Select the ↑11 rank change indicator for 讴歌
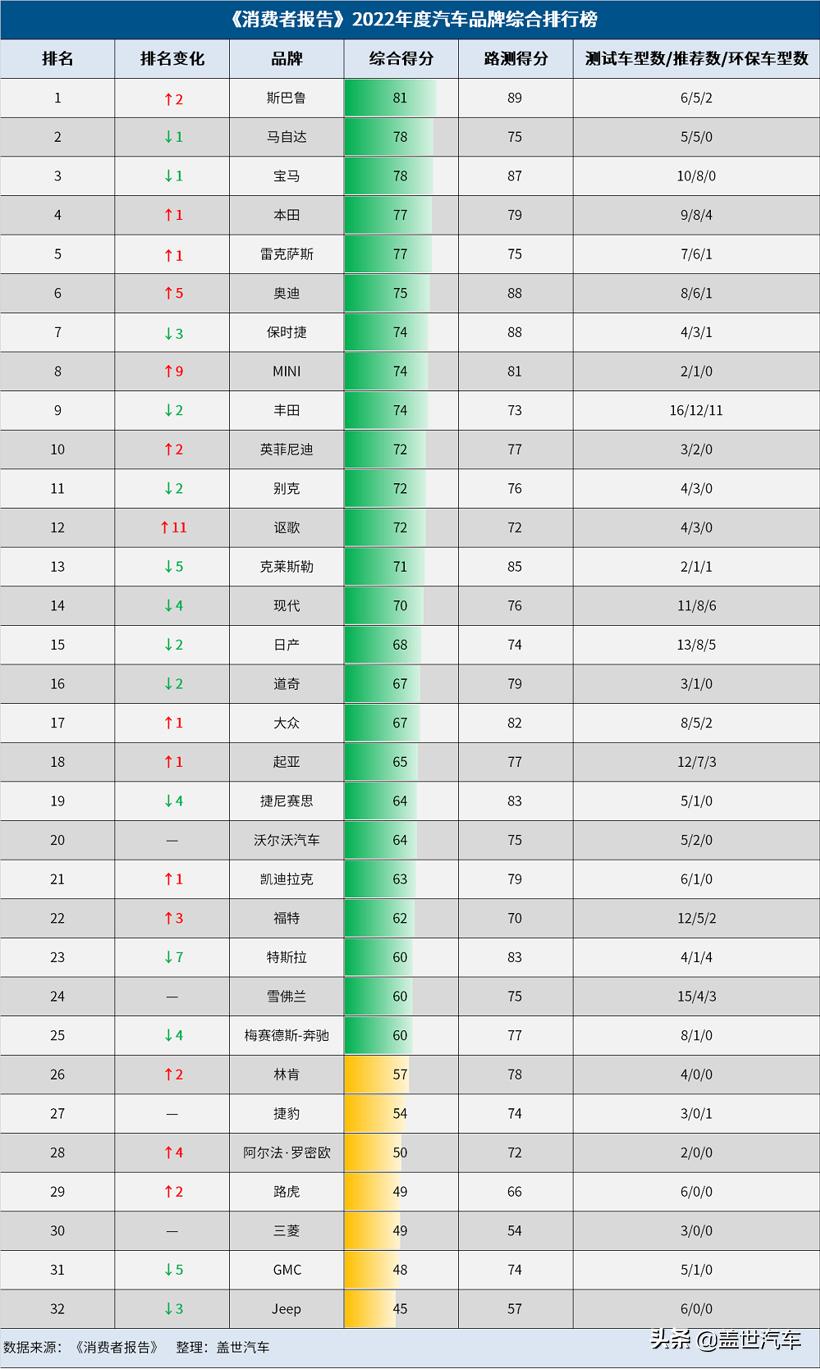Screen dimensions: 820x1369 point(172,528)
